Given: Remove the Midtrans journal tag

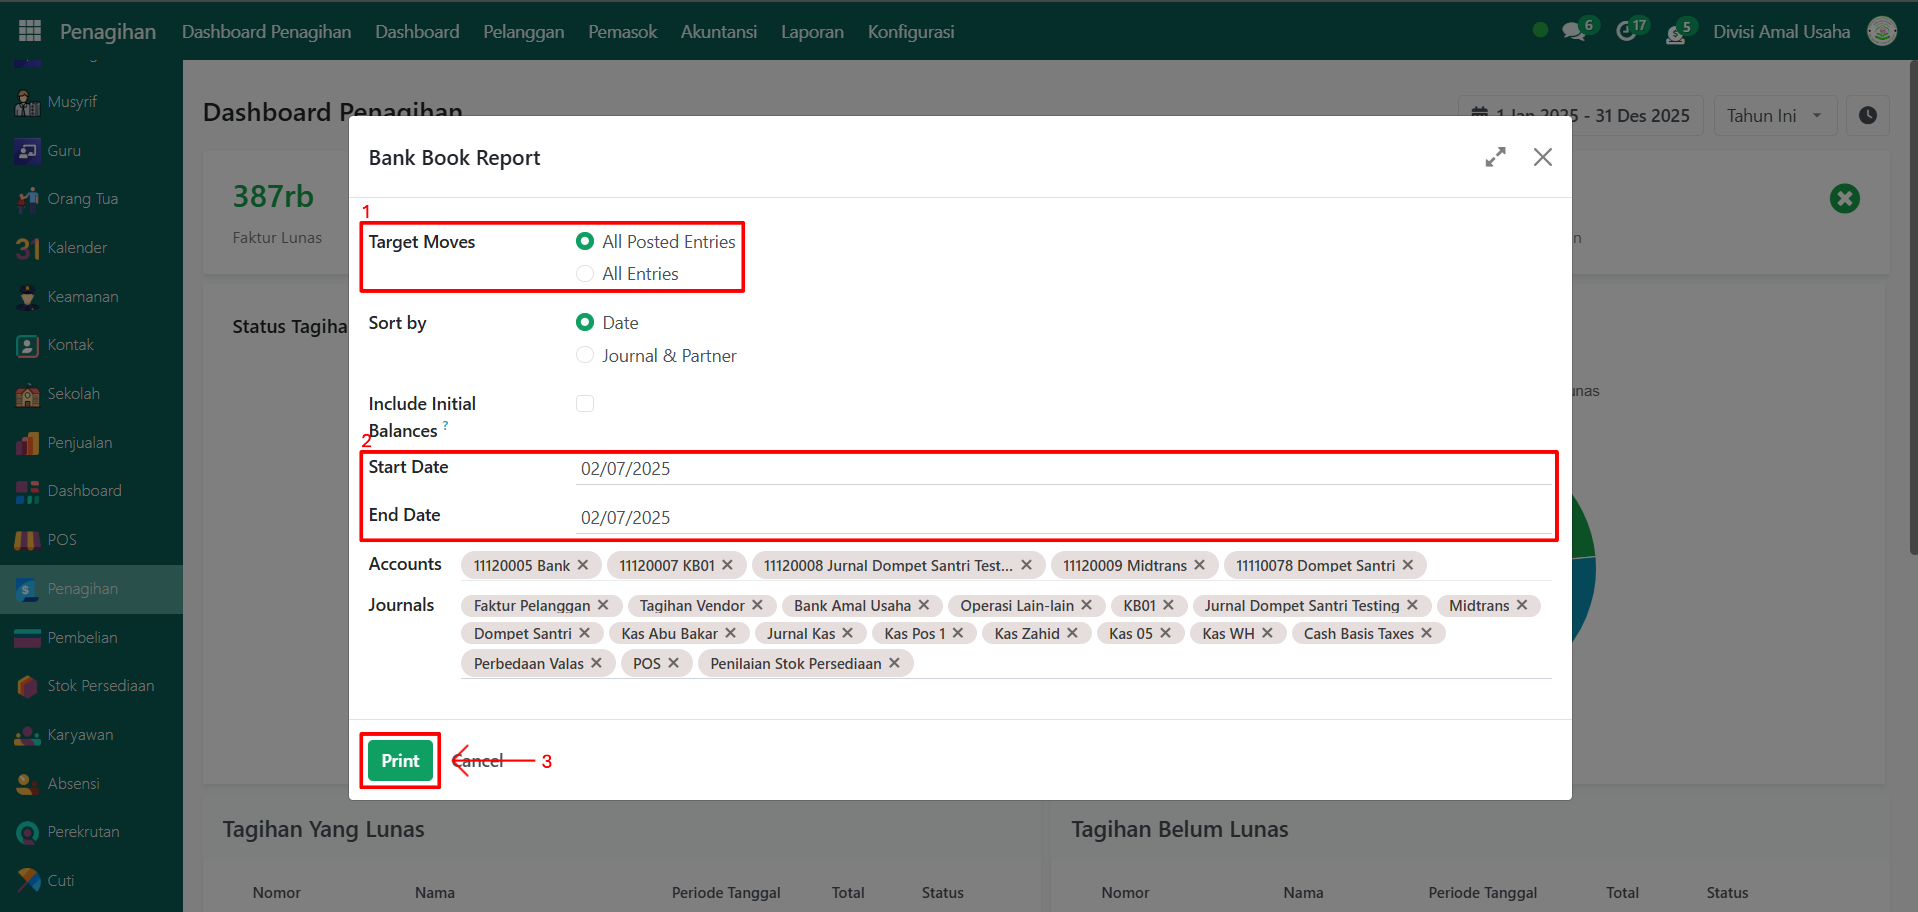Looking at the screenshot, I should [1522, 605].
